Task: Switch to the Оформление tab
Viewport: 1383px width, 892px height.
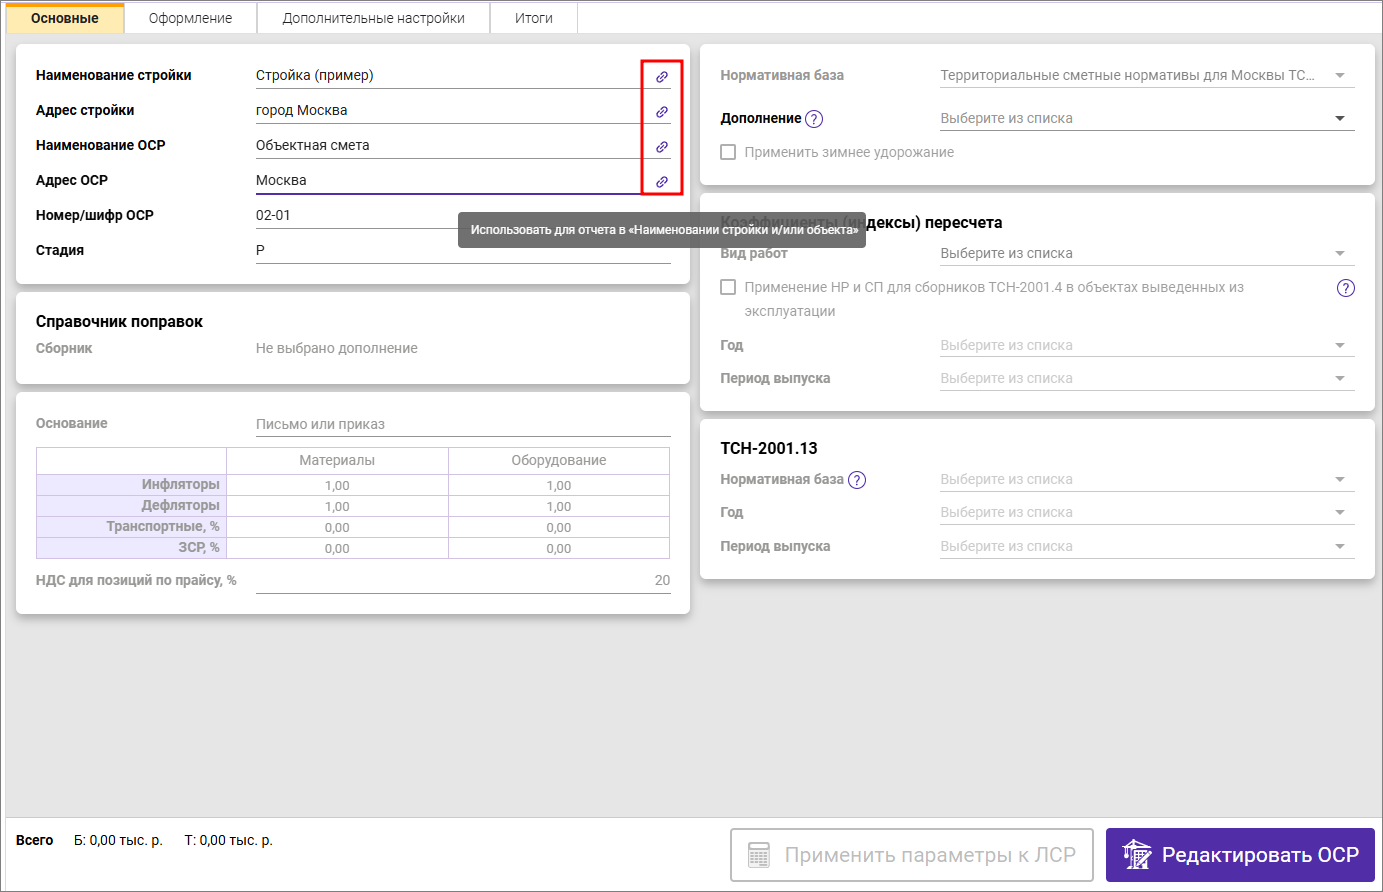Action: pos(190,18)
